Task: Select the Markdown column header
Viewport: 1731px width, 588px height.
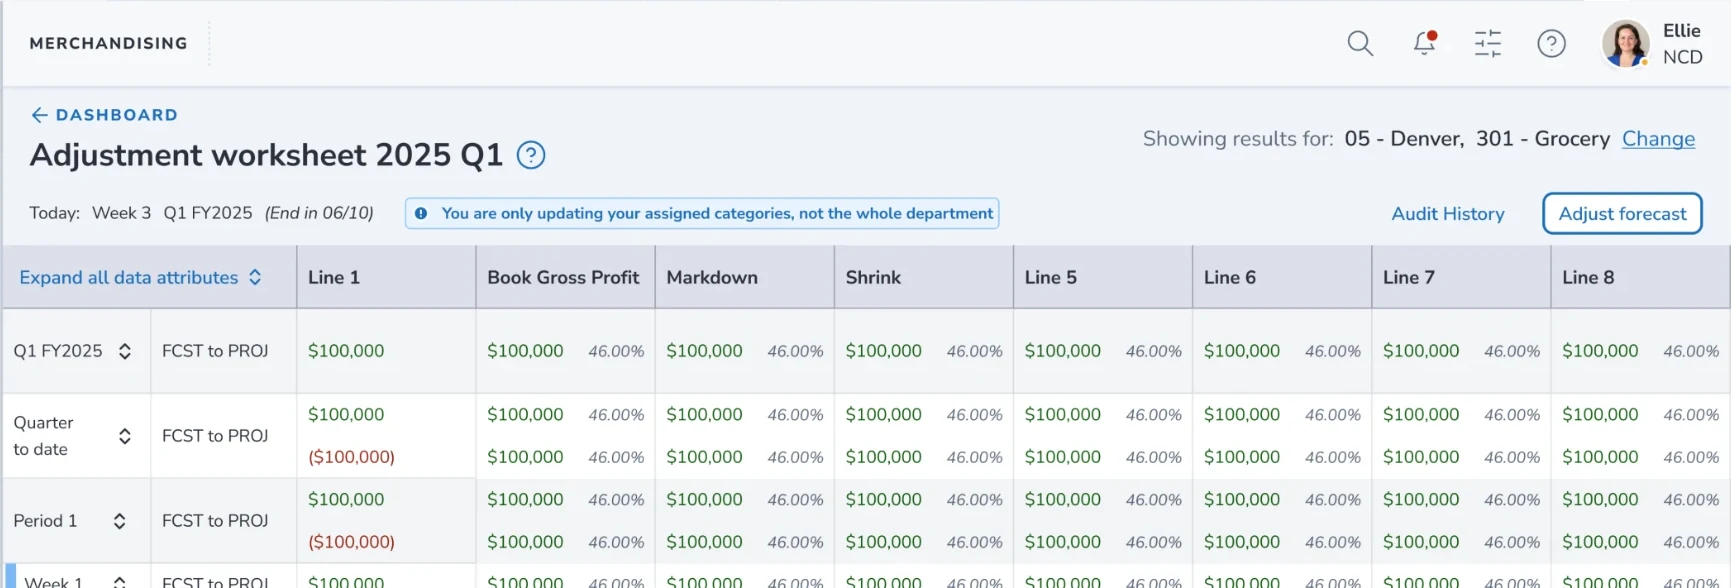Action: [744, 277]
